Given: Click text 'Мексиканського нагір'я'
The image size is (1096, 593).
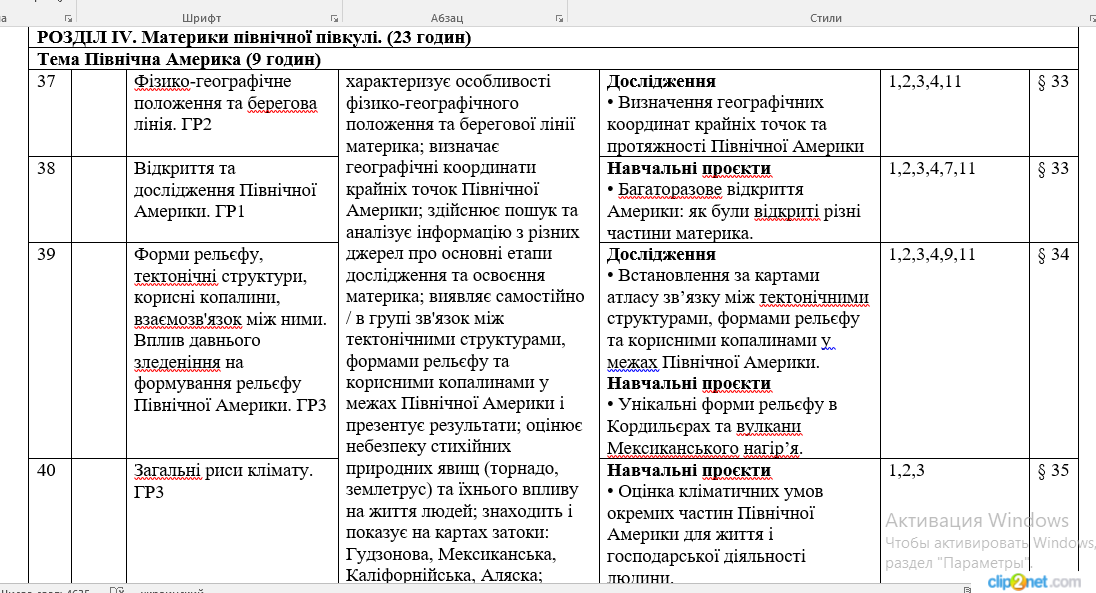Looking at the screenshot, I should tap(705, 448).
